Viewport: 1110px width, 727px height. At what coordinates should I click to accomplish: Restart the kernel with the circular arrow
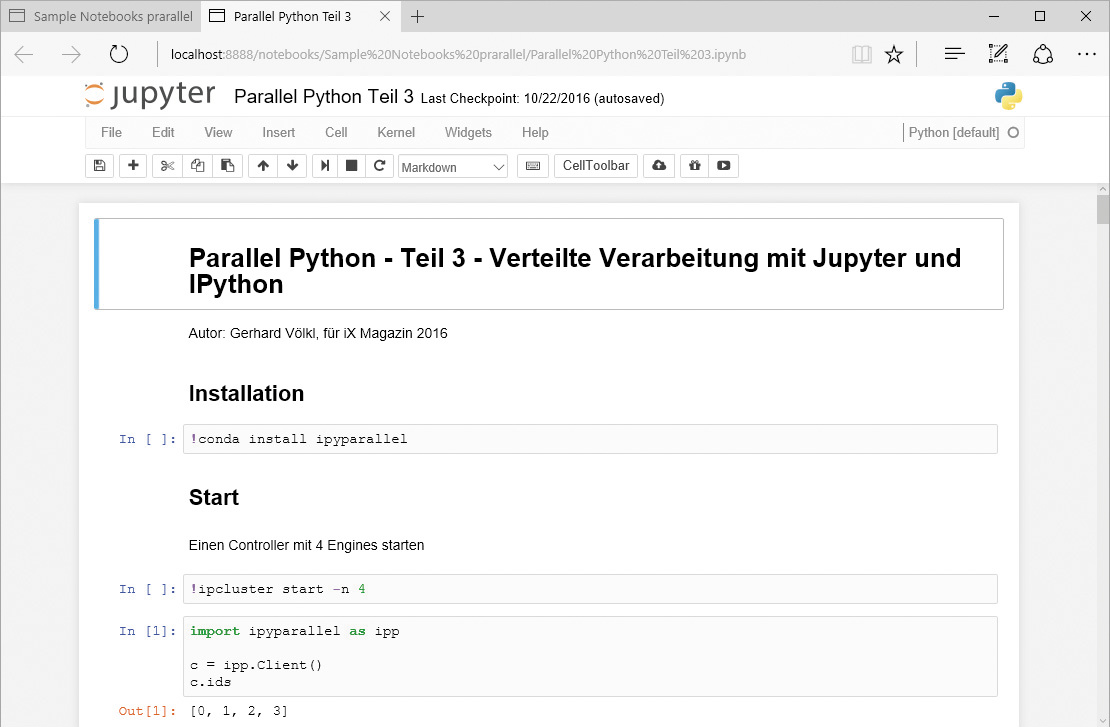coord(379,166)
